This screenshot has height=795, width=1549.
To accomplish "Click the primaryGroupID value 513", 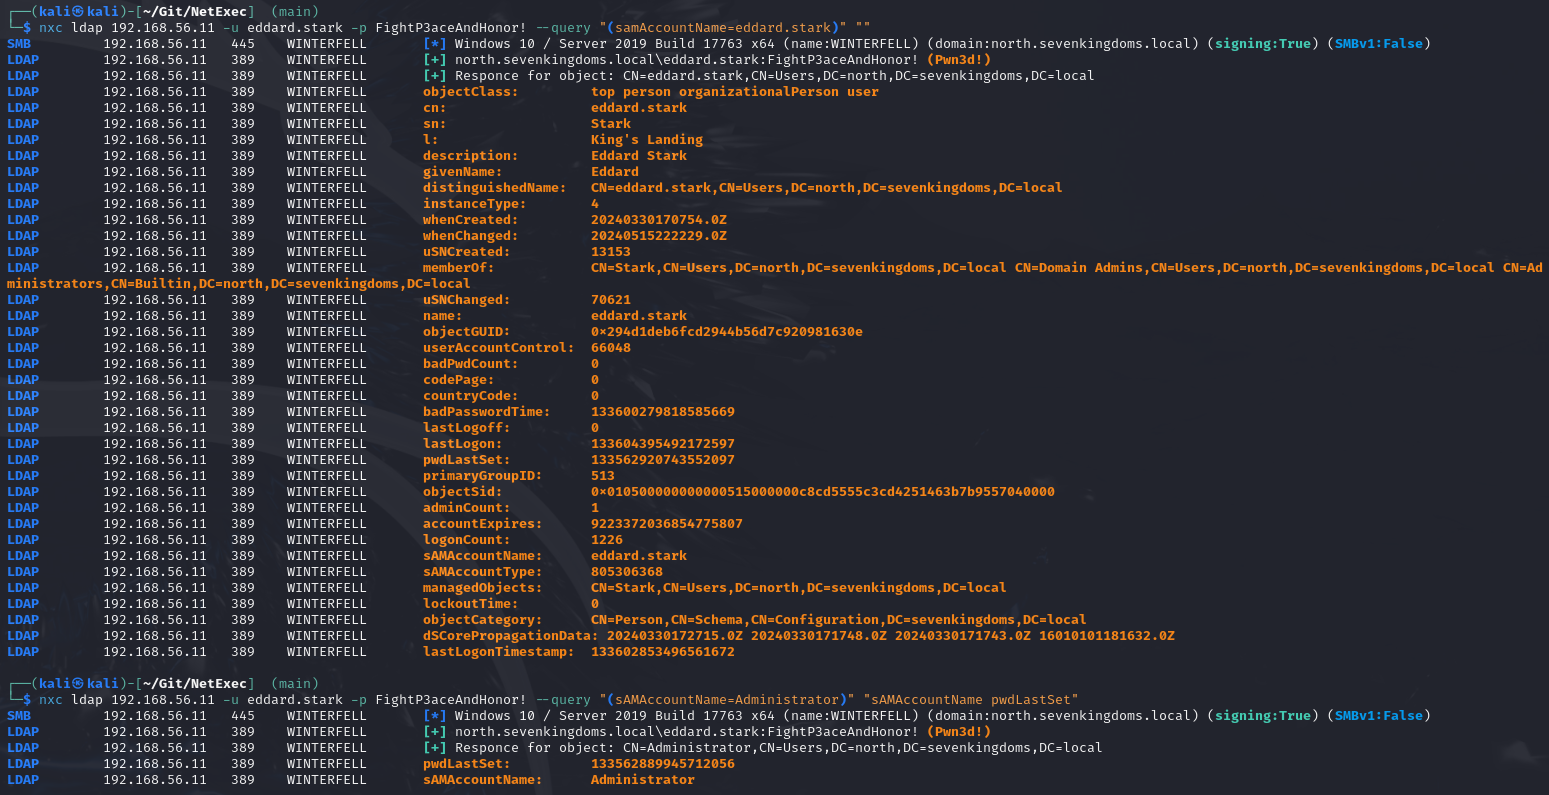I will coord(602,475).
